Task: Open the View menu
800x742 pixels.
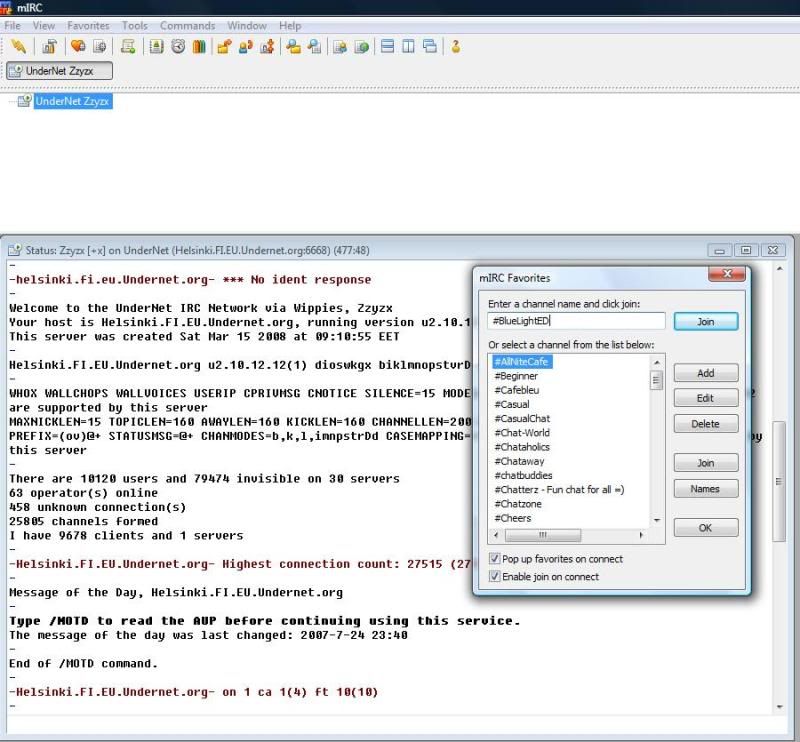Action: (43, 26)
